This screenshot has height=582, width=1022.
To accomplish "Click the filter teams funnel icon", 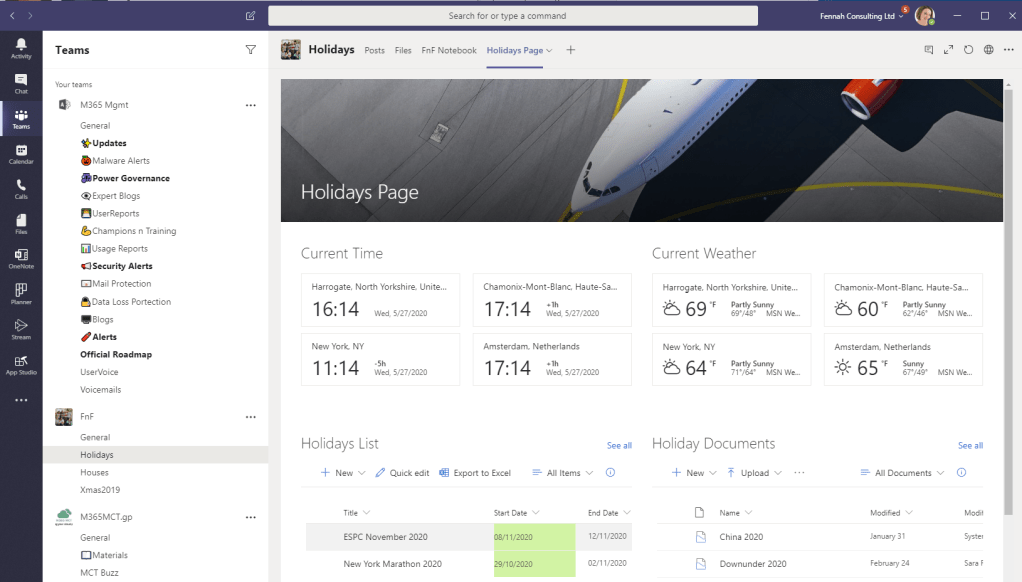I will pos(250,50).
